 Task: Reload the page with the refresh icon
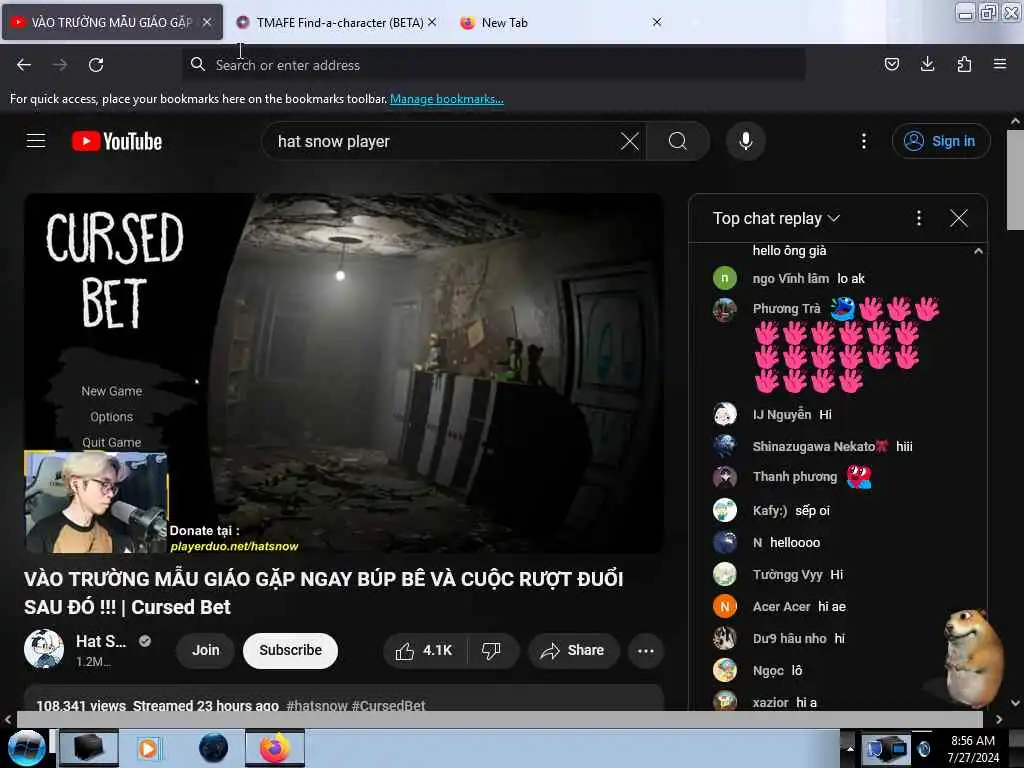coord(96,65)
